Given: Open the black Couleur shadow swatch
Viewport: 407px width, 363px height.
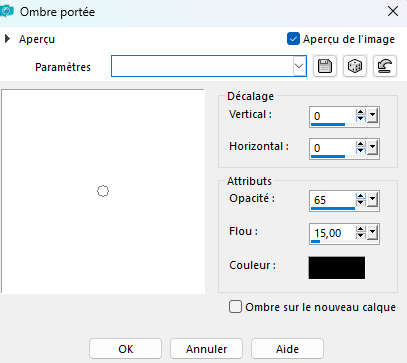Looking at the screenshot, I should 337,267.
